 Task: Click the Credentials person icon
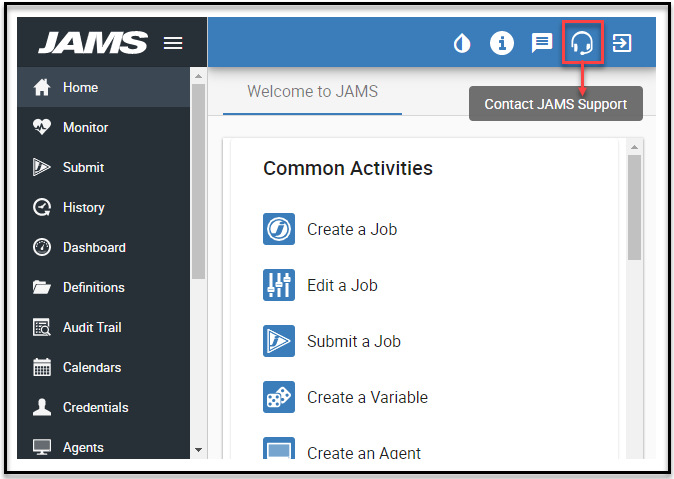42,407
